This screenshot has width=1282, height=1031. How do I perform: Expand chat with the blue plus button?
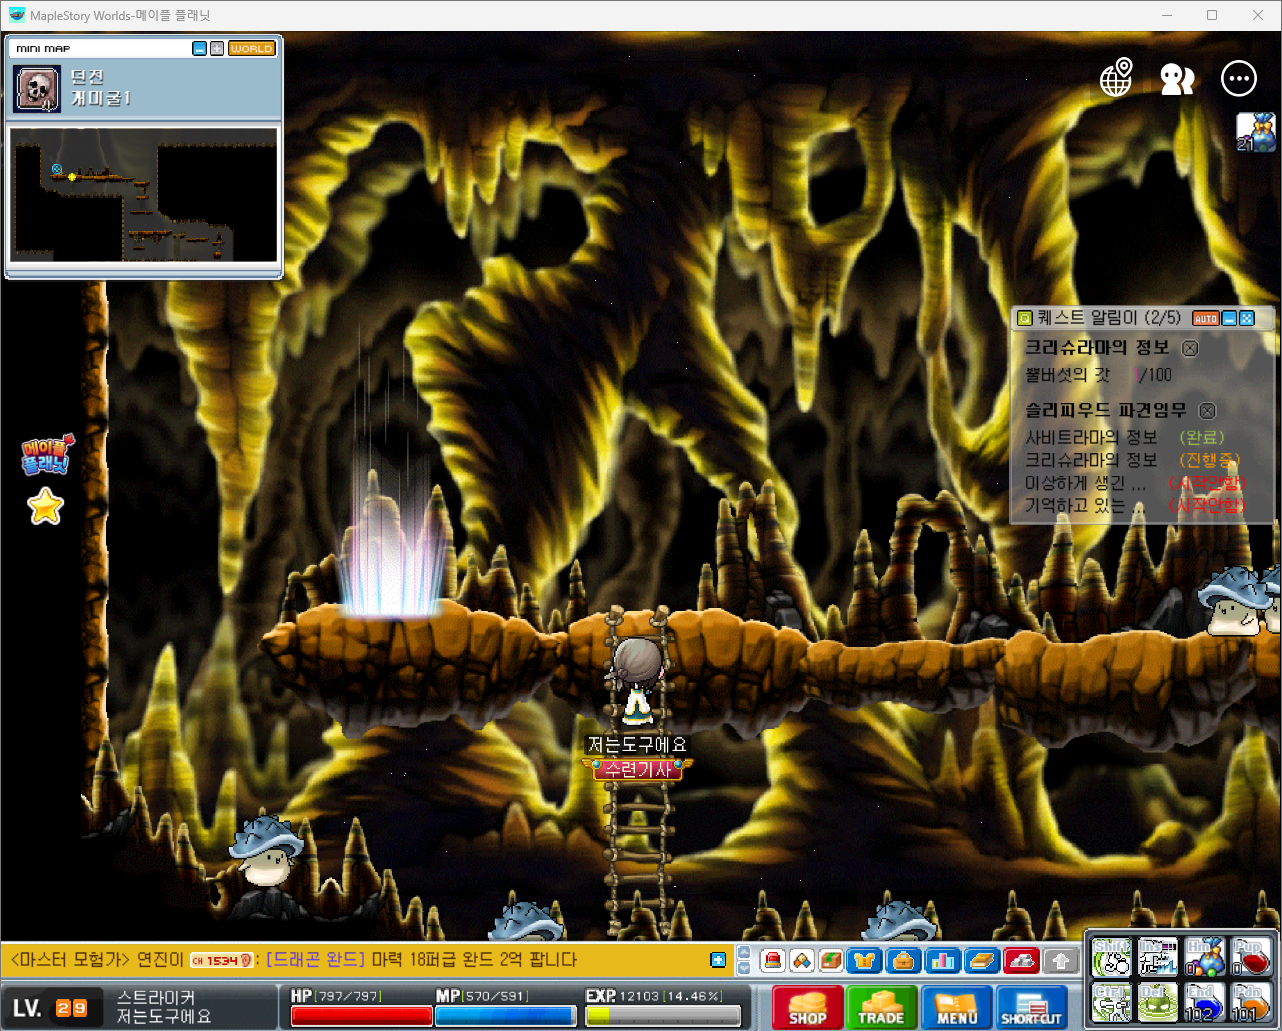(x=718, y=960)
